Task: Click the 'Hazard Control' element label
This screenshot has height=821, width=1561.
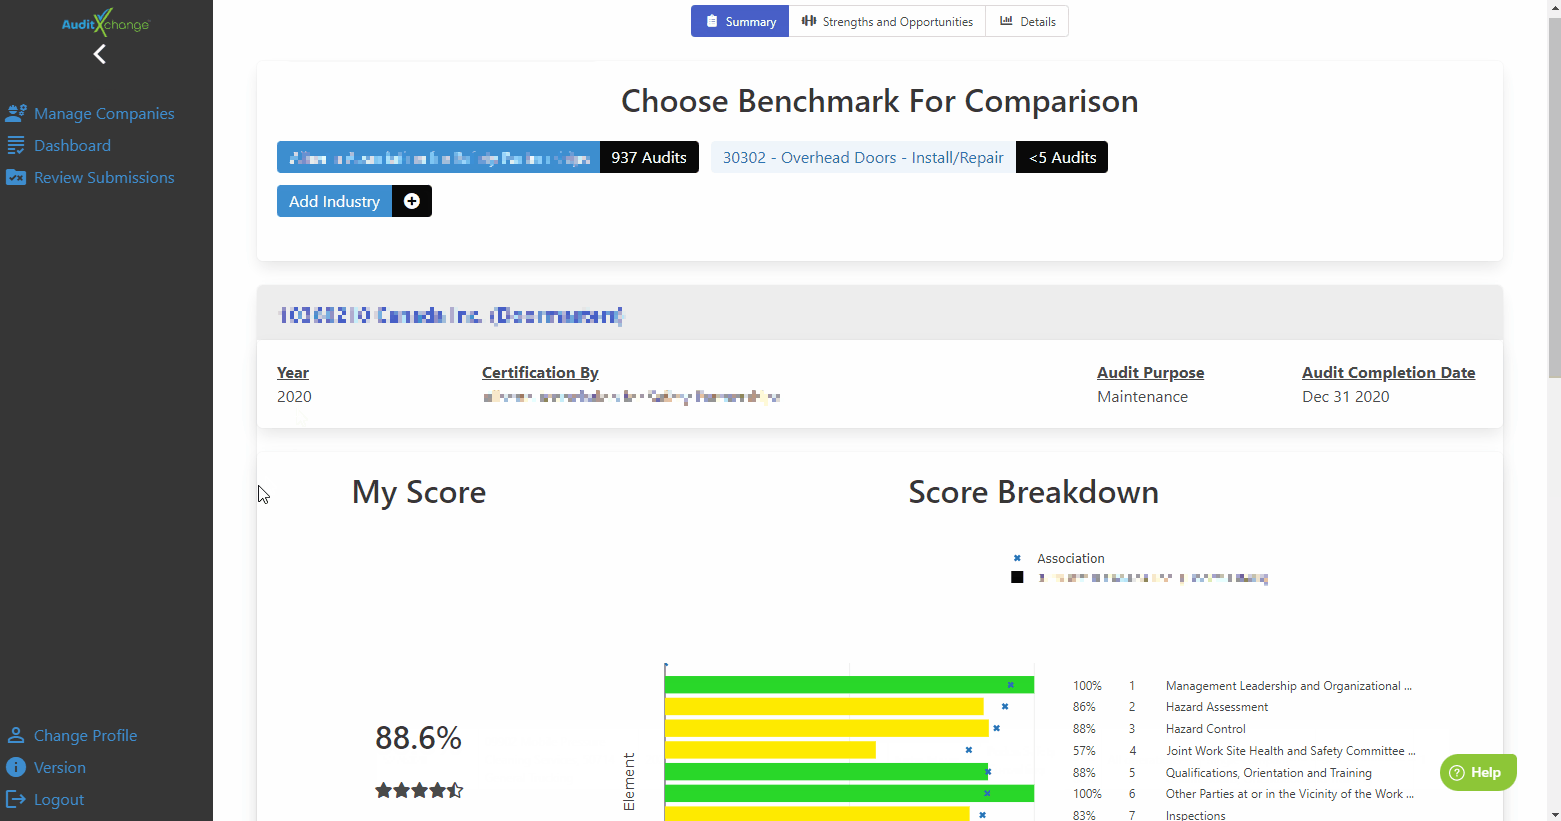Action: pyautogui.click(x=1205, y=729)
